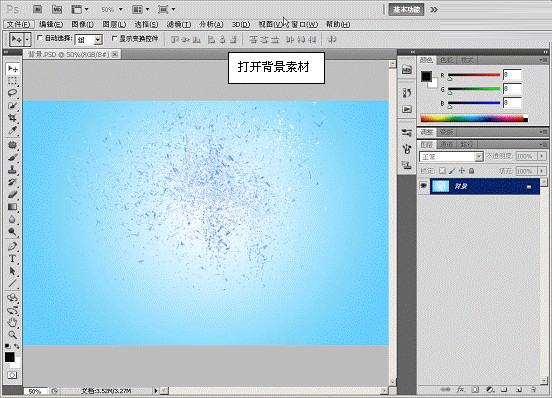Select the Hand tool
The width and height of the screenshot is (552, 398).
coord(12,322)
